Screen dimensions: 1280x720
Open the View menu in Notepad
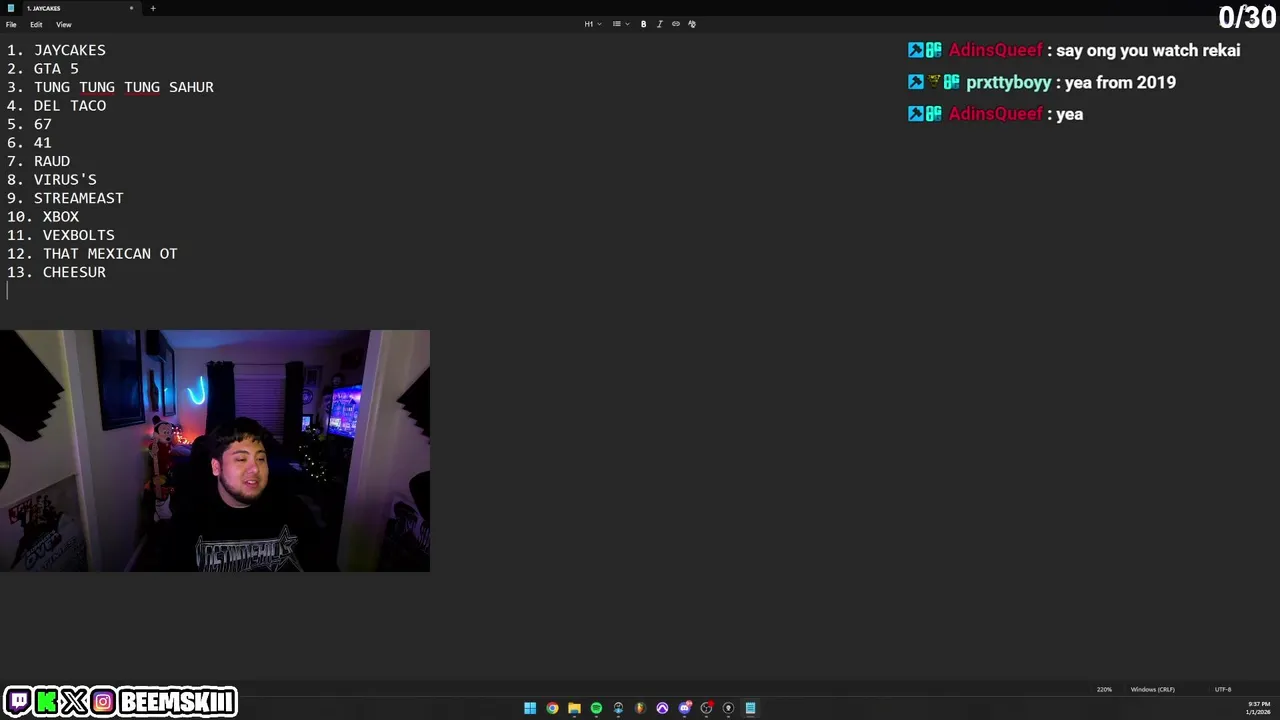pyautogui.click(x=63, y=24)
